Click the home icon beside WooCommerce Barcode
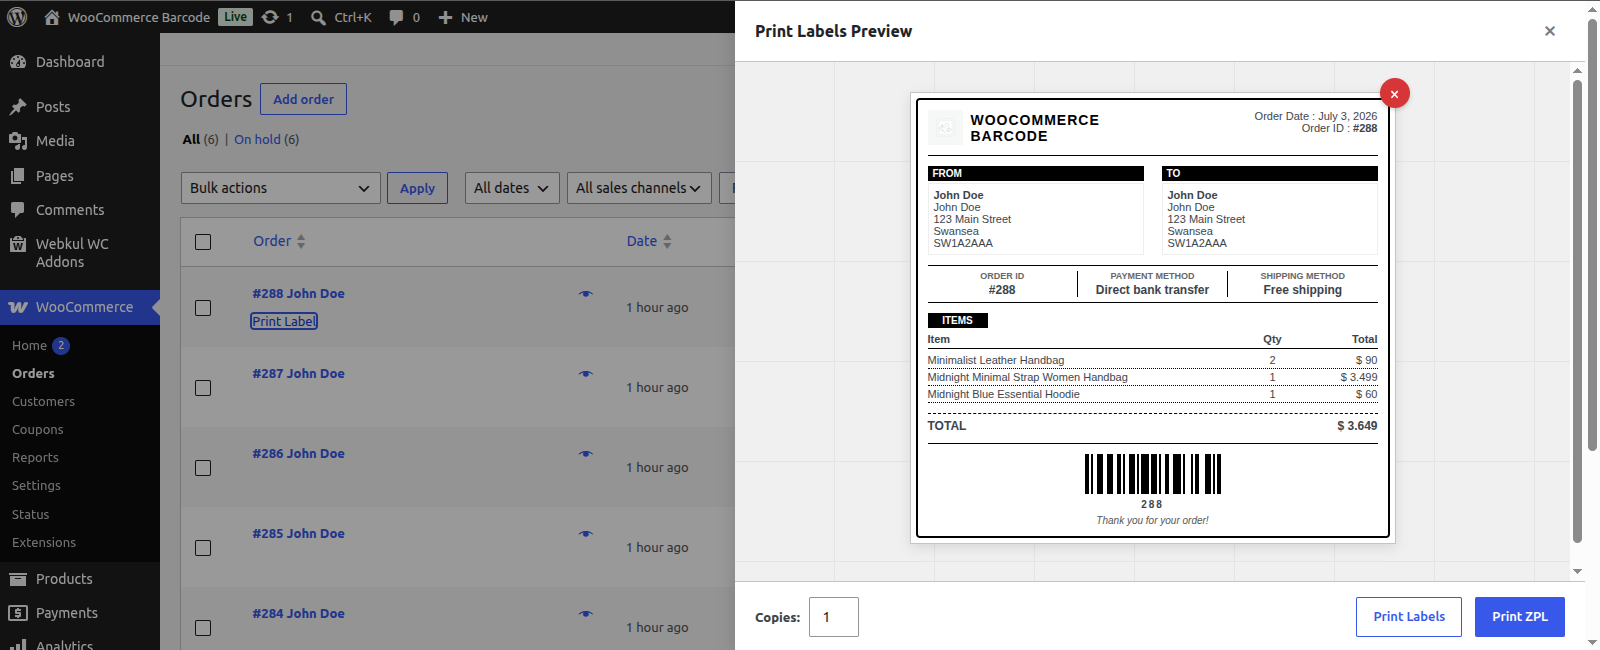The image size is (1600, 650). pos(52,17)
